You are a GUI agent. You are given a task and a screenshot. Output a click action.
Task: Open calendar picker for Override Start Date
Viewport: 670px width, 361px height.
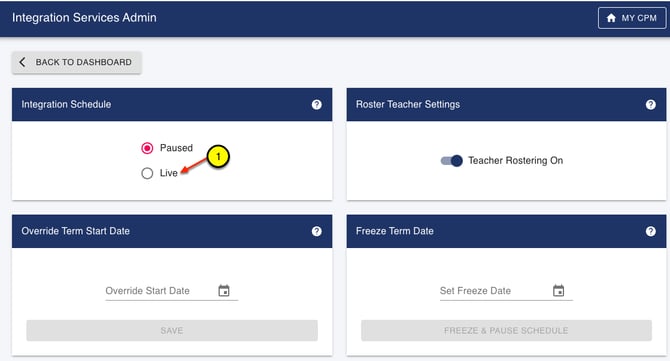pyautogui.click(x=224, y=291)
